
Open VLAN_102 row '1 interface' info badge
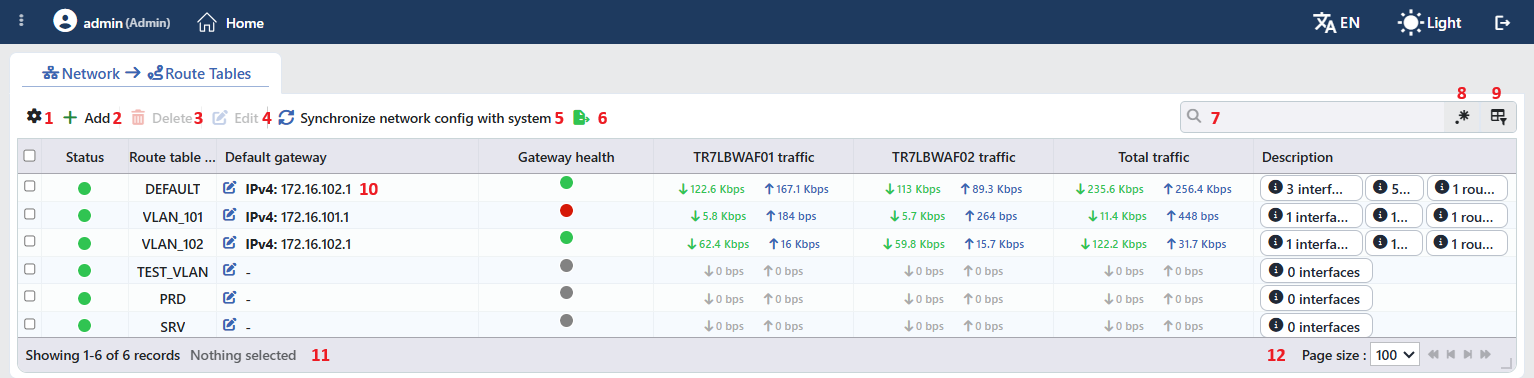[1312, 243]
